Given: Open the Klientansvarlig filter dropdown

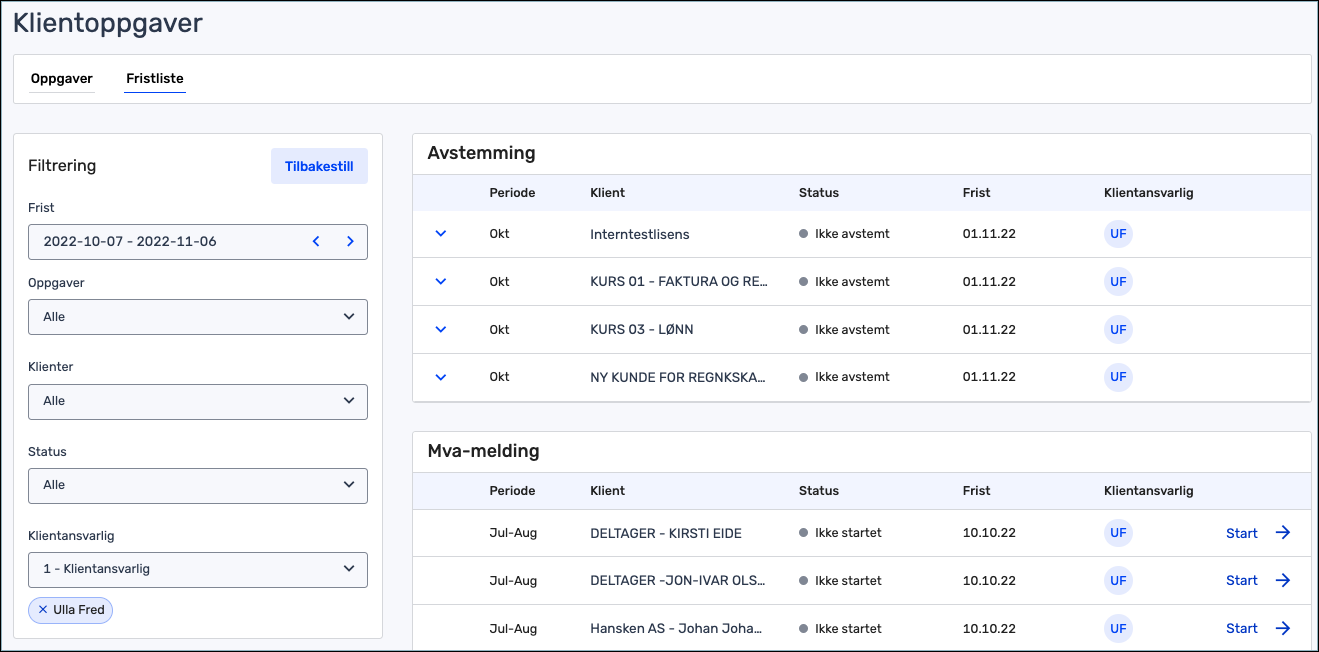Looking at the screenshot, I should 197,569.
